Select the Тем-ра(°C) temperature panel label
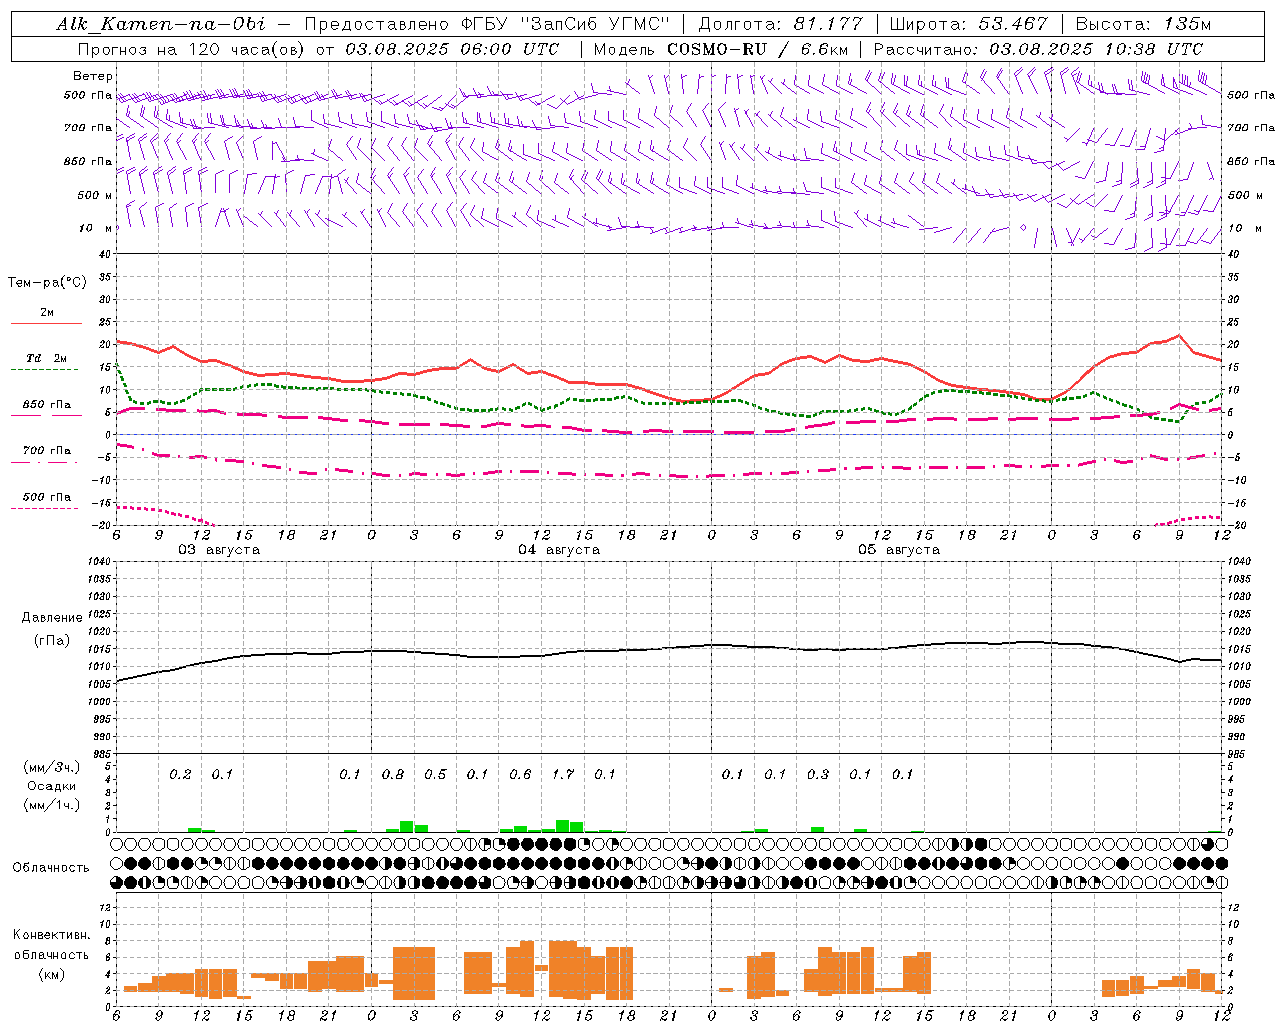The image size is (1280, 1024). click(47, 283)
